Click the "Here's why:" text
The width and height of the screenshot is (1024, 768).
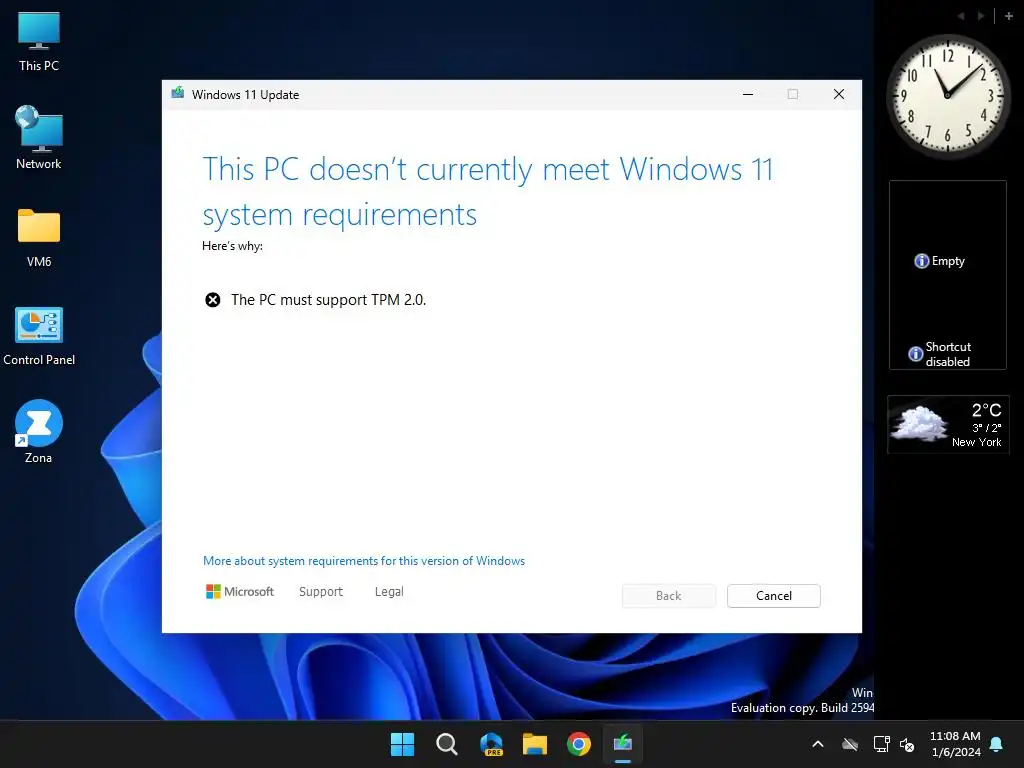232,246
